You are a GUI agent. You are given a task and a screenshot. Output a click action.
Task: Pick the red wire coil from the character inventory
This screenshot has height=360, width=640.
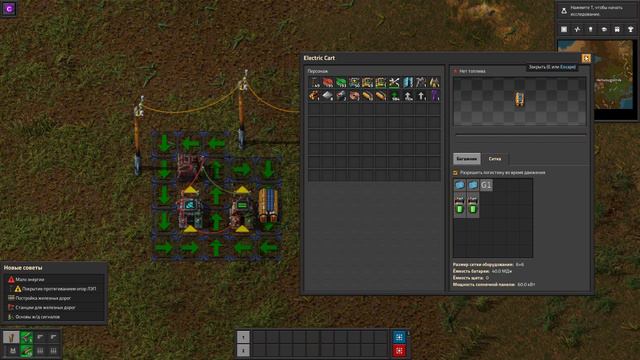[x=327, y=82]
